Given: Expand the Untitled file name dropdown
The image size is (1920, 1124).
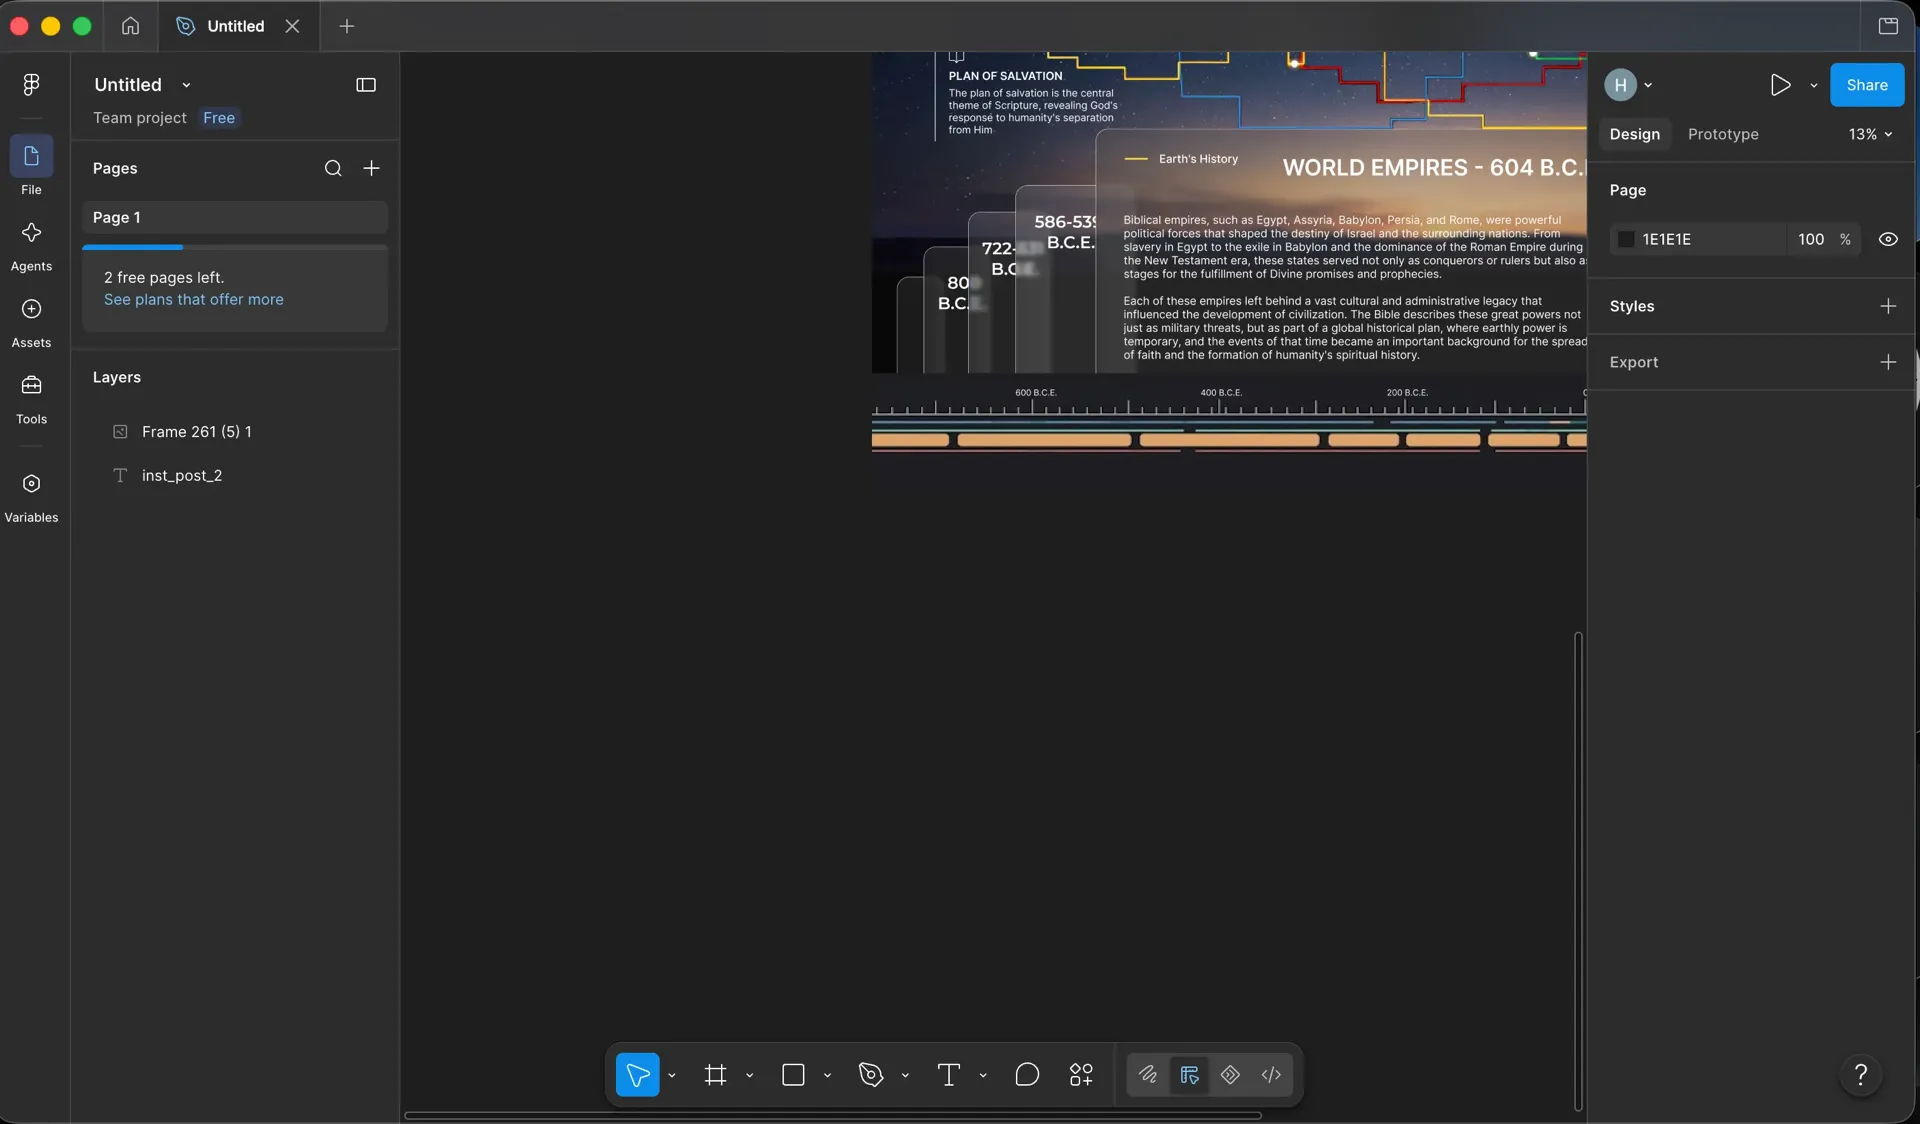Looking at the screenshot, I should tap(186, 85).
